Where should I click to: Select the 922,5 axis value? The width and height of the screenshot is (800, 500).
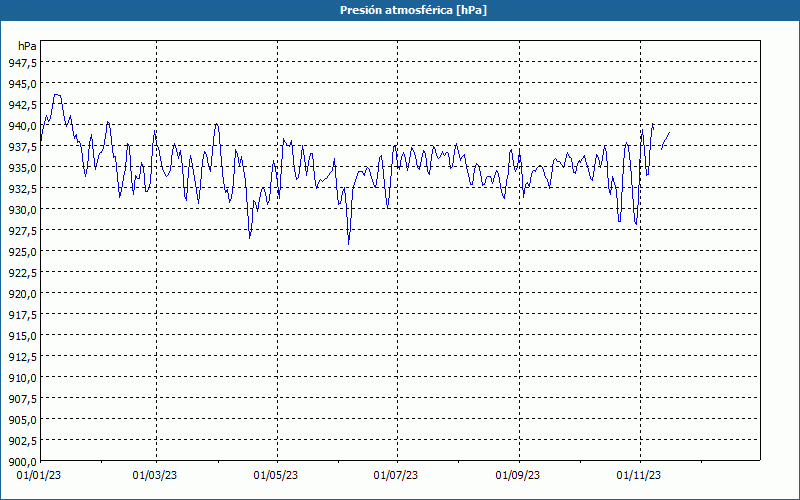(22, 272)
